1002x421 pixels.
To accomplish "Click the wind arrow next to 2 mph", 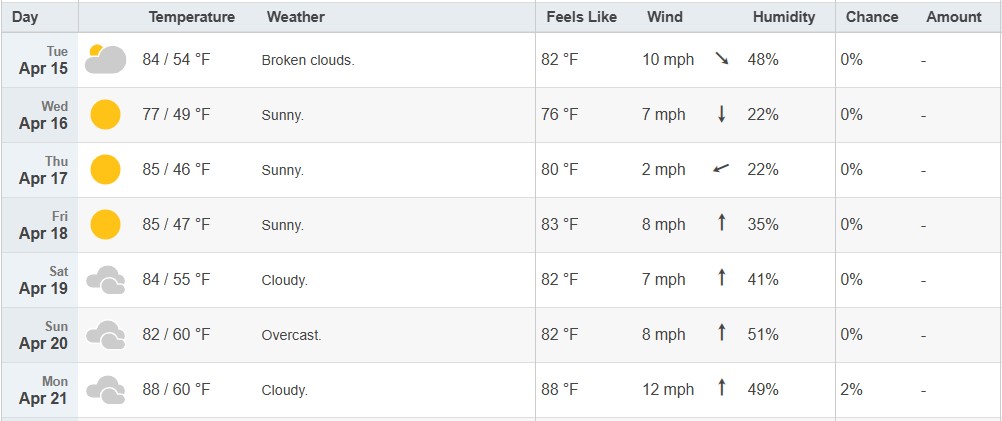I will click(721, 169).
